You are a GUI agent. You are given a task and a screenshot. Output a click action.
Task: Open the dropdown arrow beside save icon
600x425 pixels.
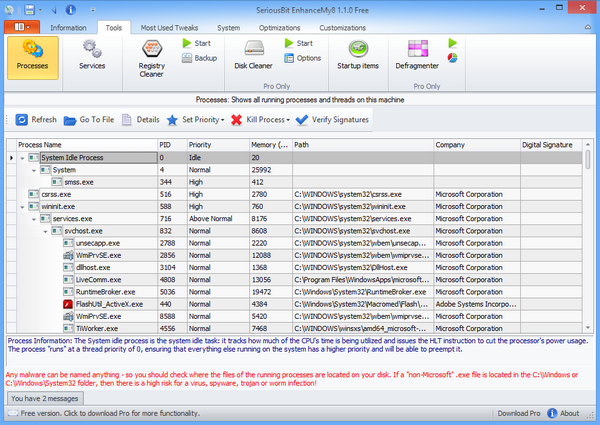click(40, 10)
